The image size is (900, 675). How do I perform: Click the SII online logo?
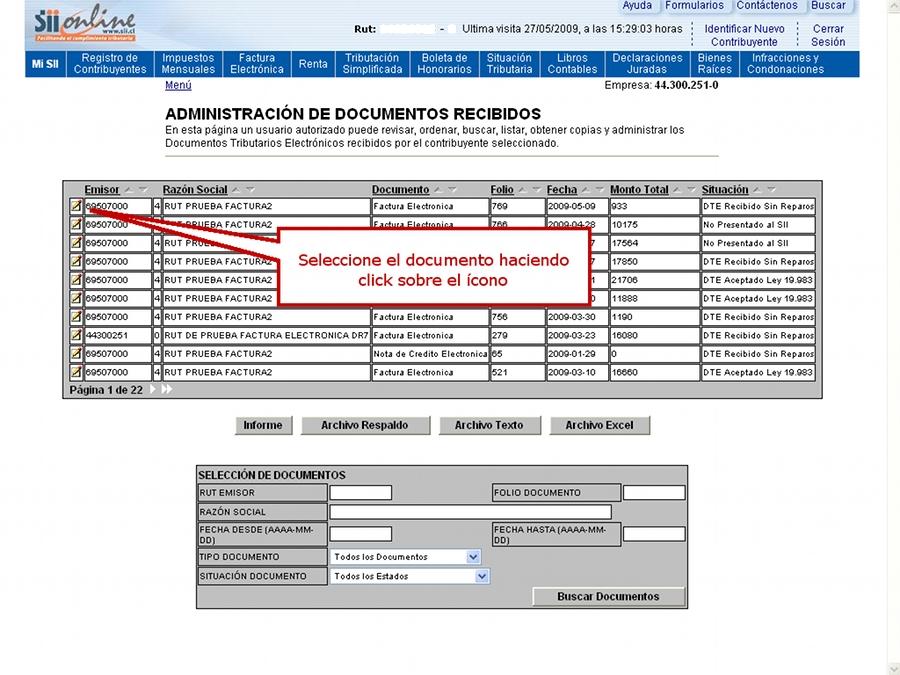coord(84,25)
